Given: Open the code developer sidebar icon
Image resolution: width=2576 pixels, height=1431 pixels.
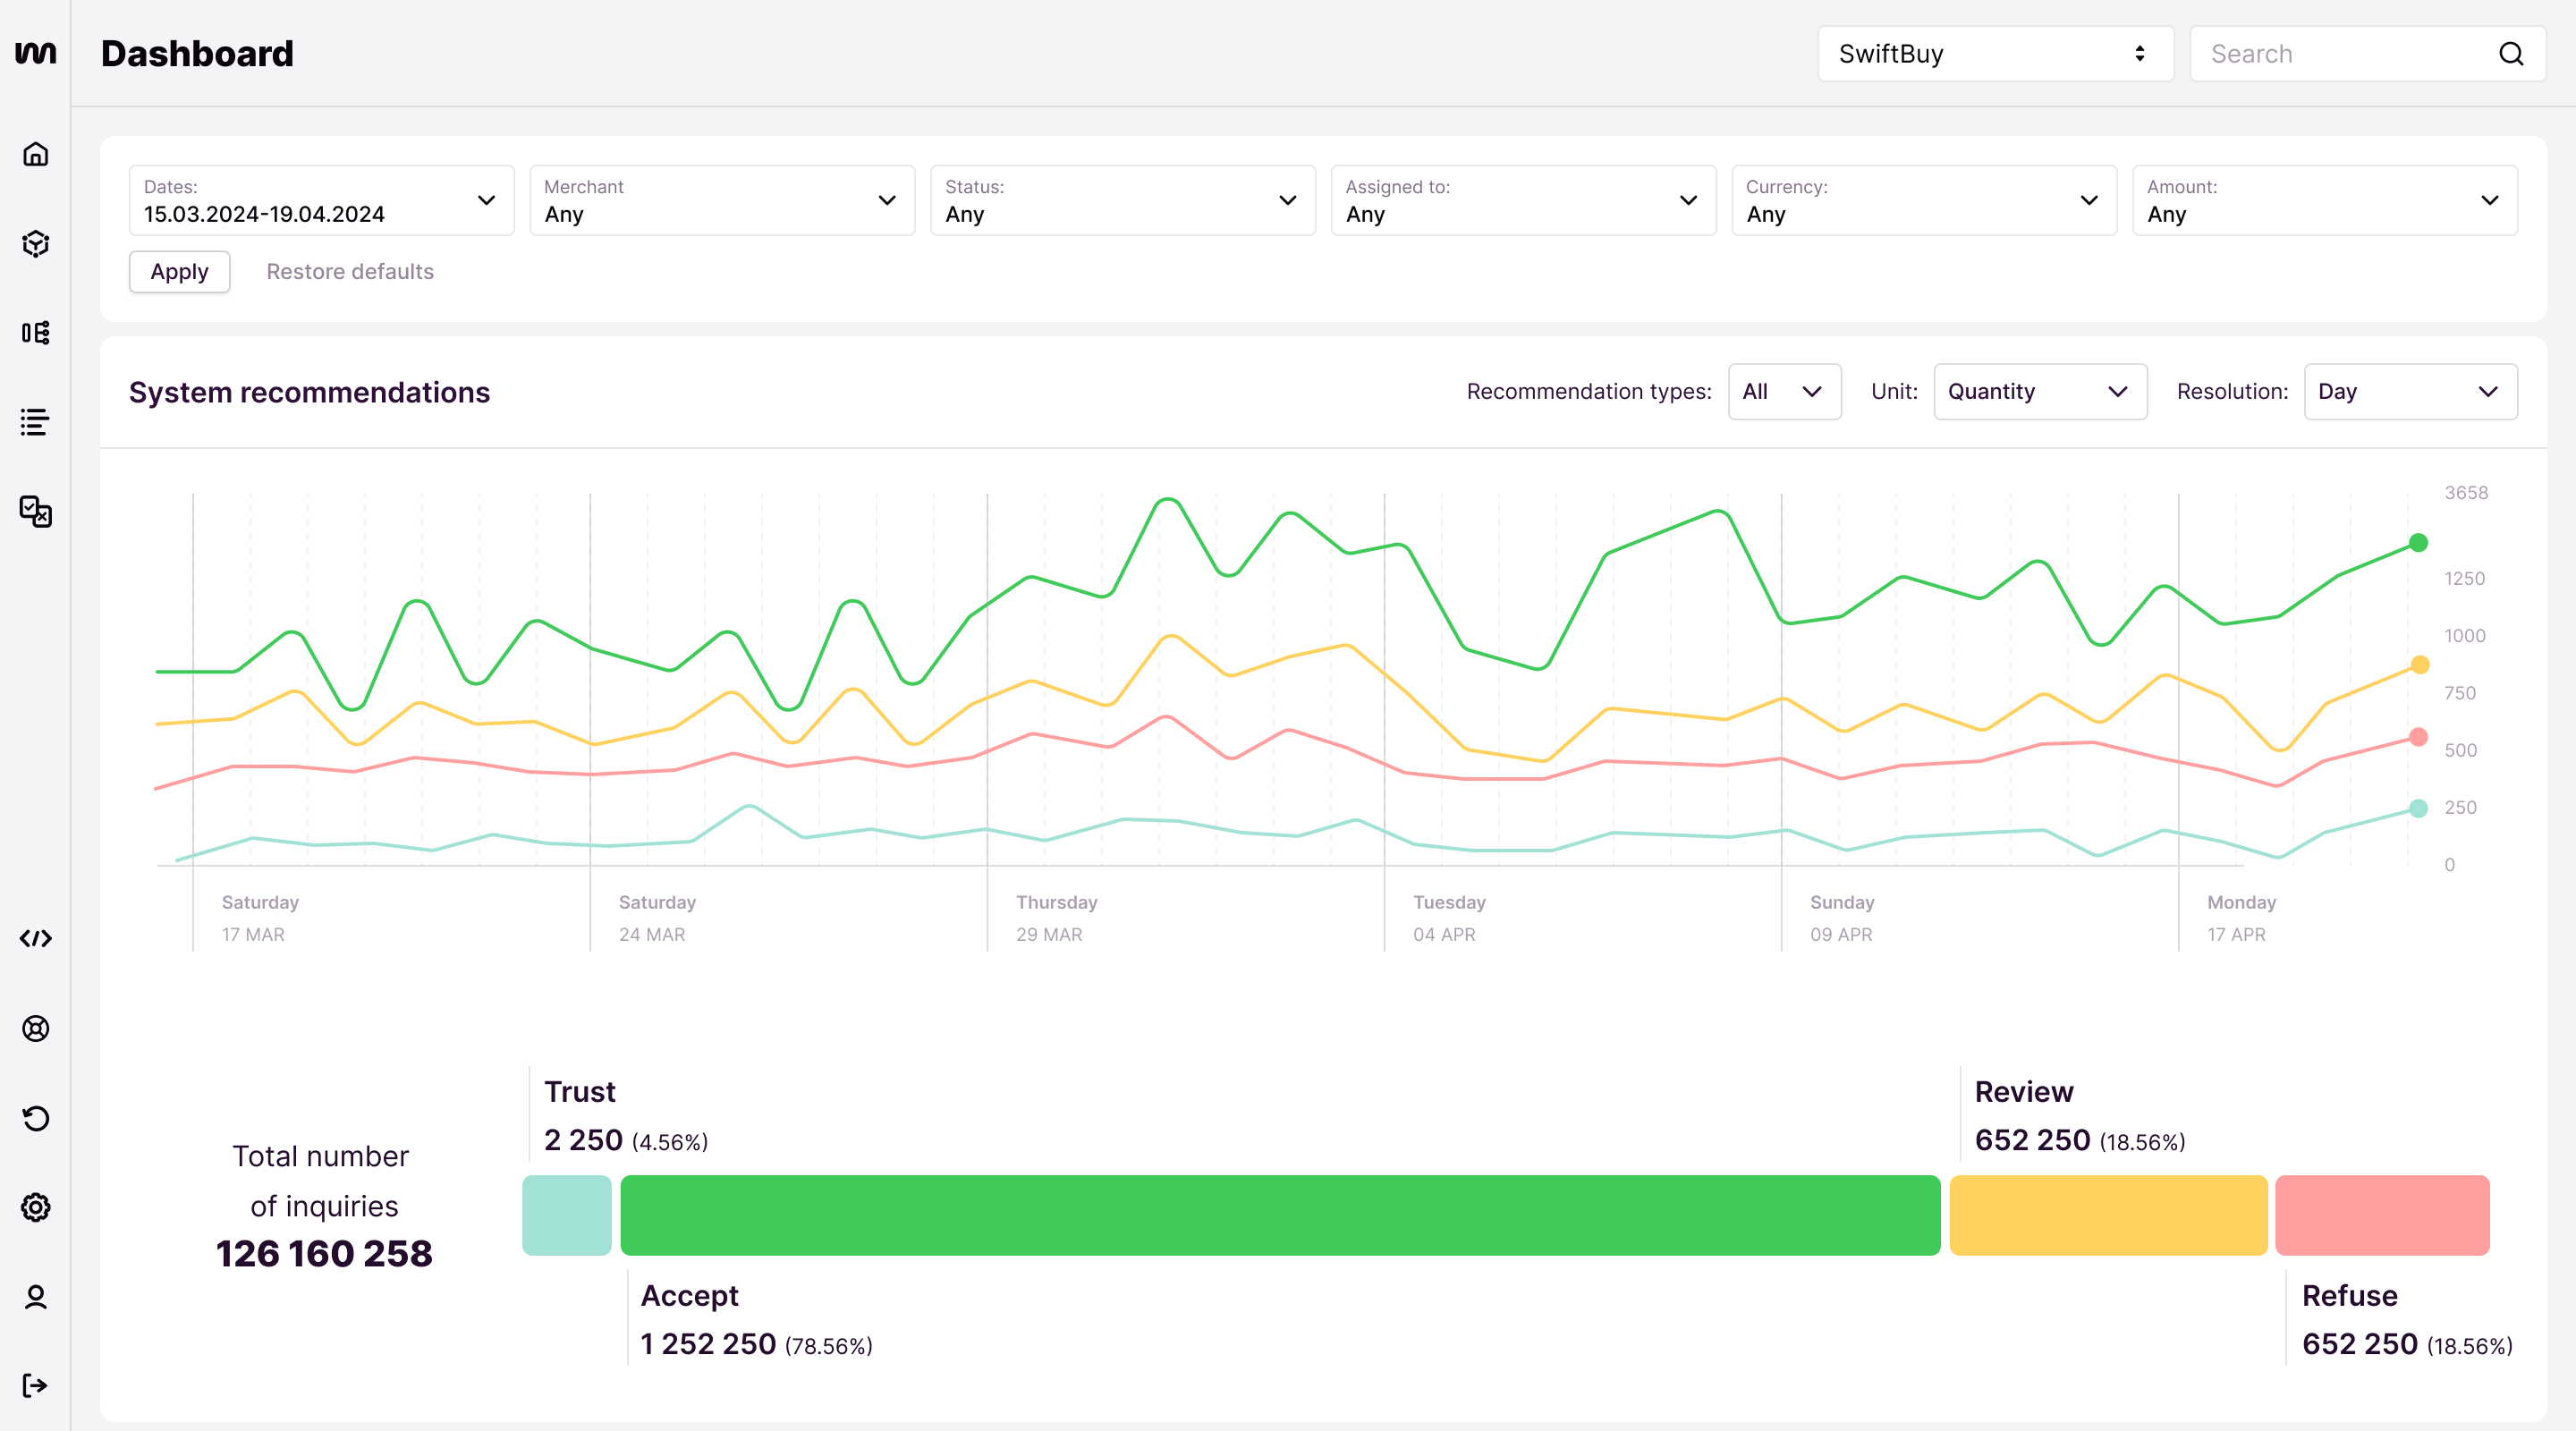Looking at the screenshot, I should (36, 938).
